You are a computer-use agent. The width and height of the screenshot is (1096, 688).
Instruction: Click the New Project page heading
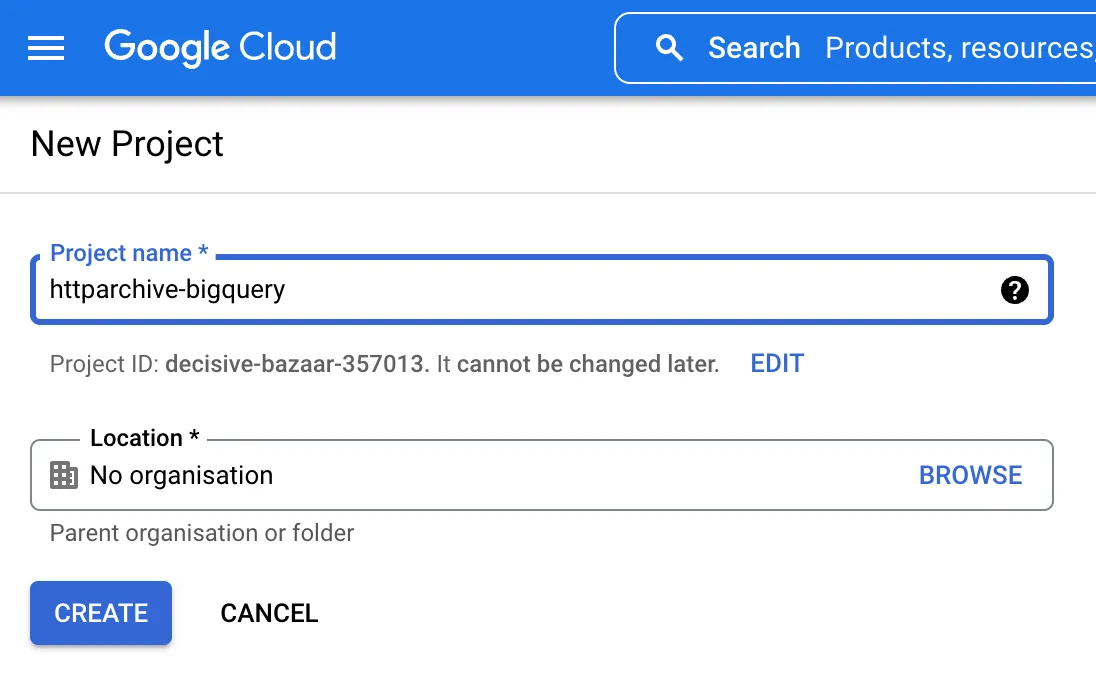tap(127, 144)
